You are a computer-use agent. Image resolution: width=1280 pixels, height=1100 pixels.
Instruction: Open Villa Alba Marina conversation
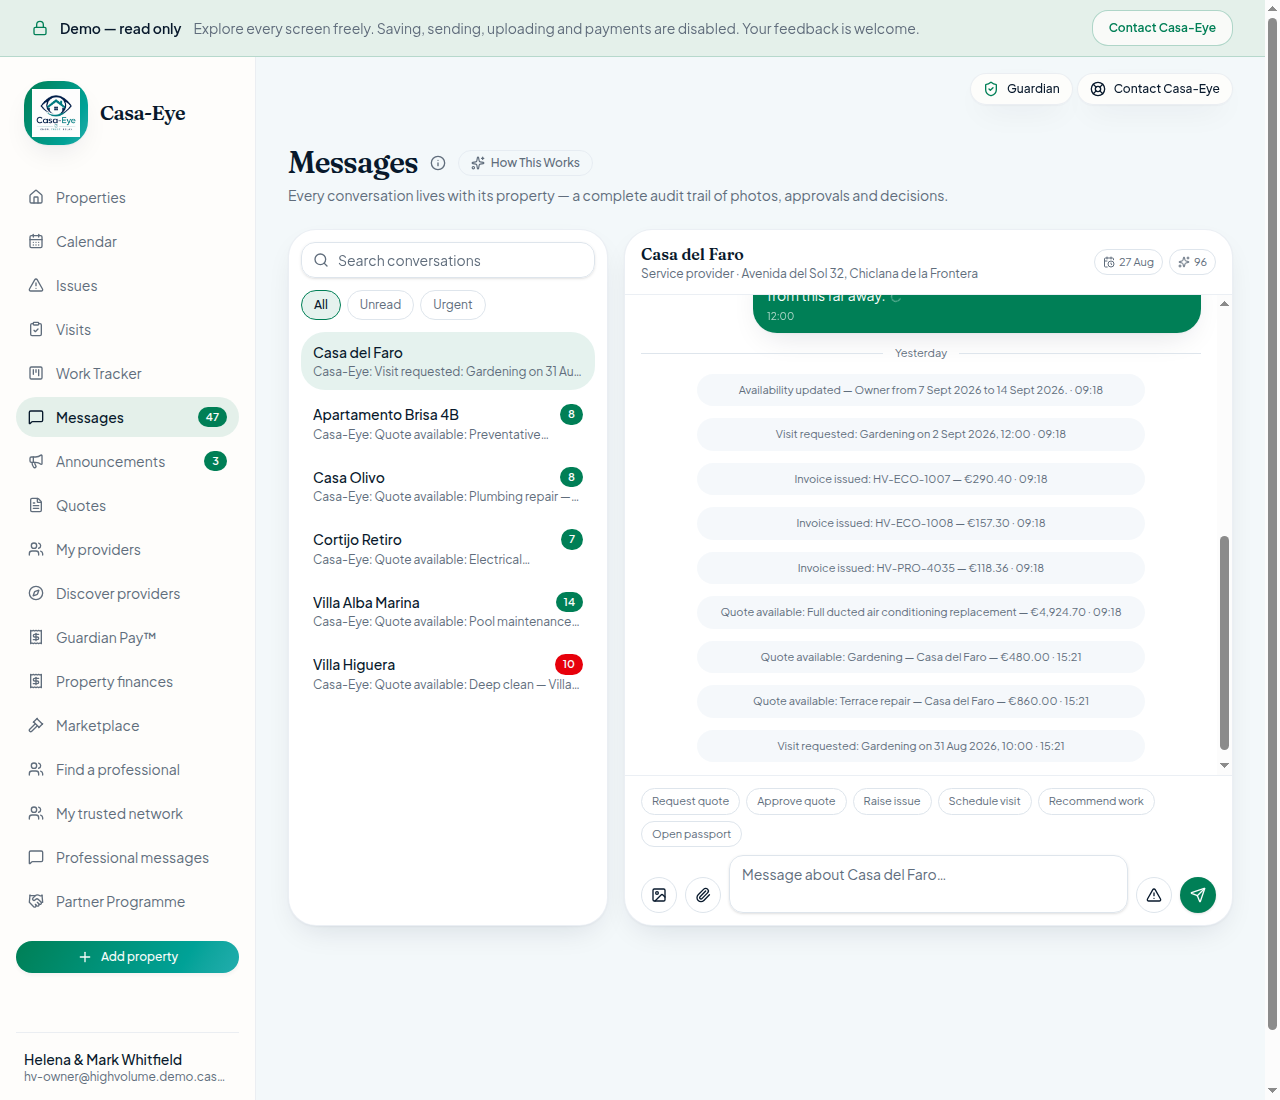pyautogui.click(x=448, y=611)
